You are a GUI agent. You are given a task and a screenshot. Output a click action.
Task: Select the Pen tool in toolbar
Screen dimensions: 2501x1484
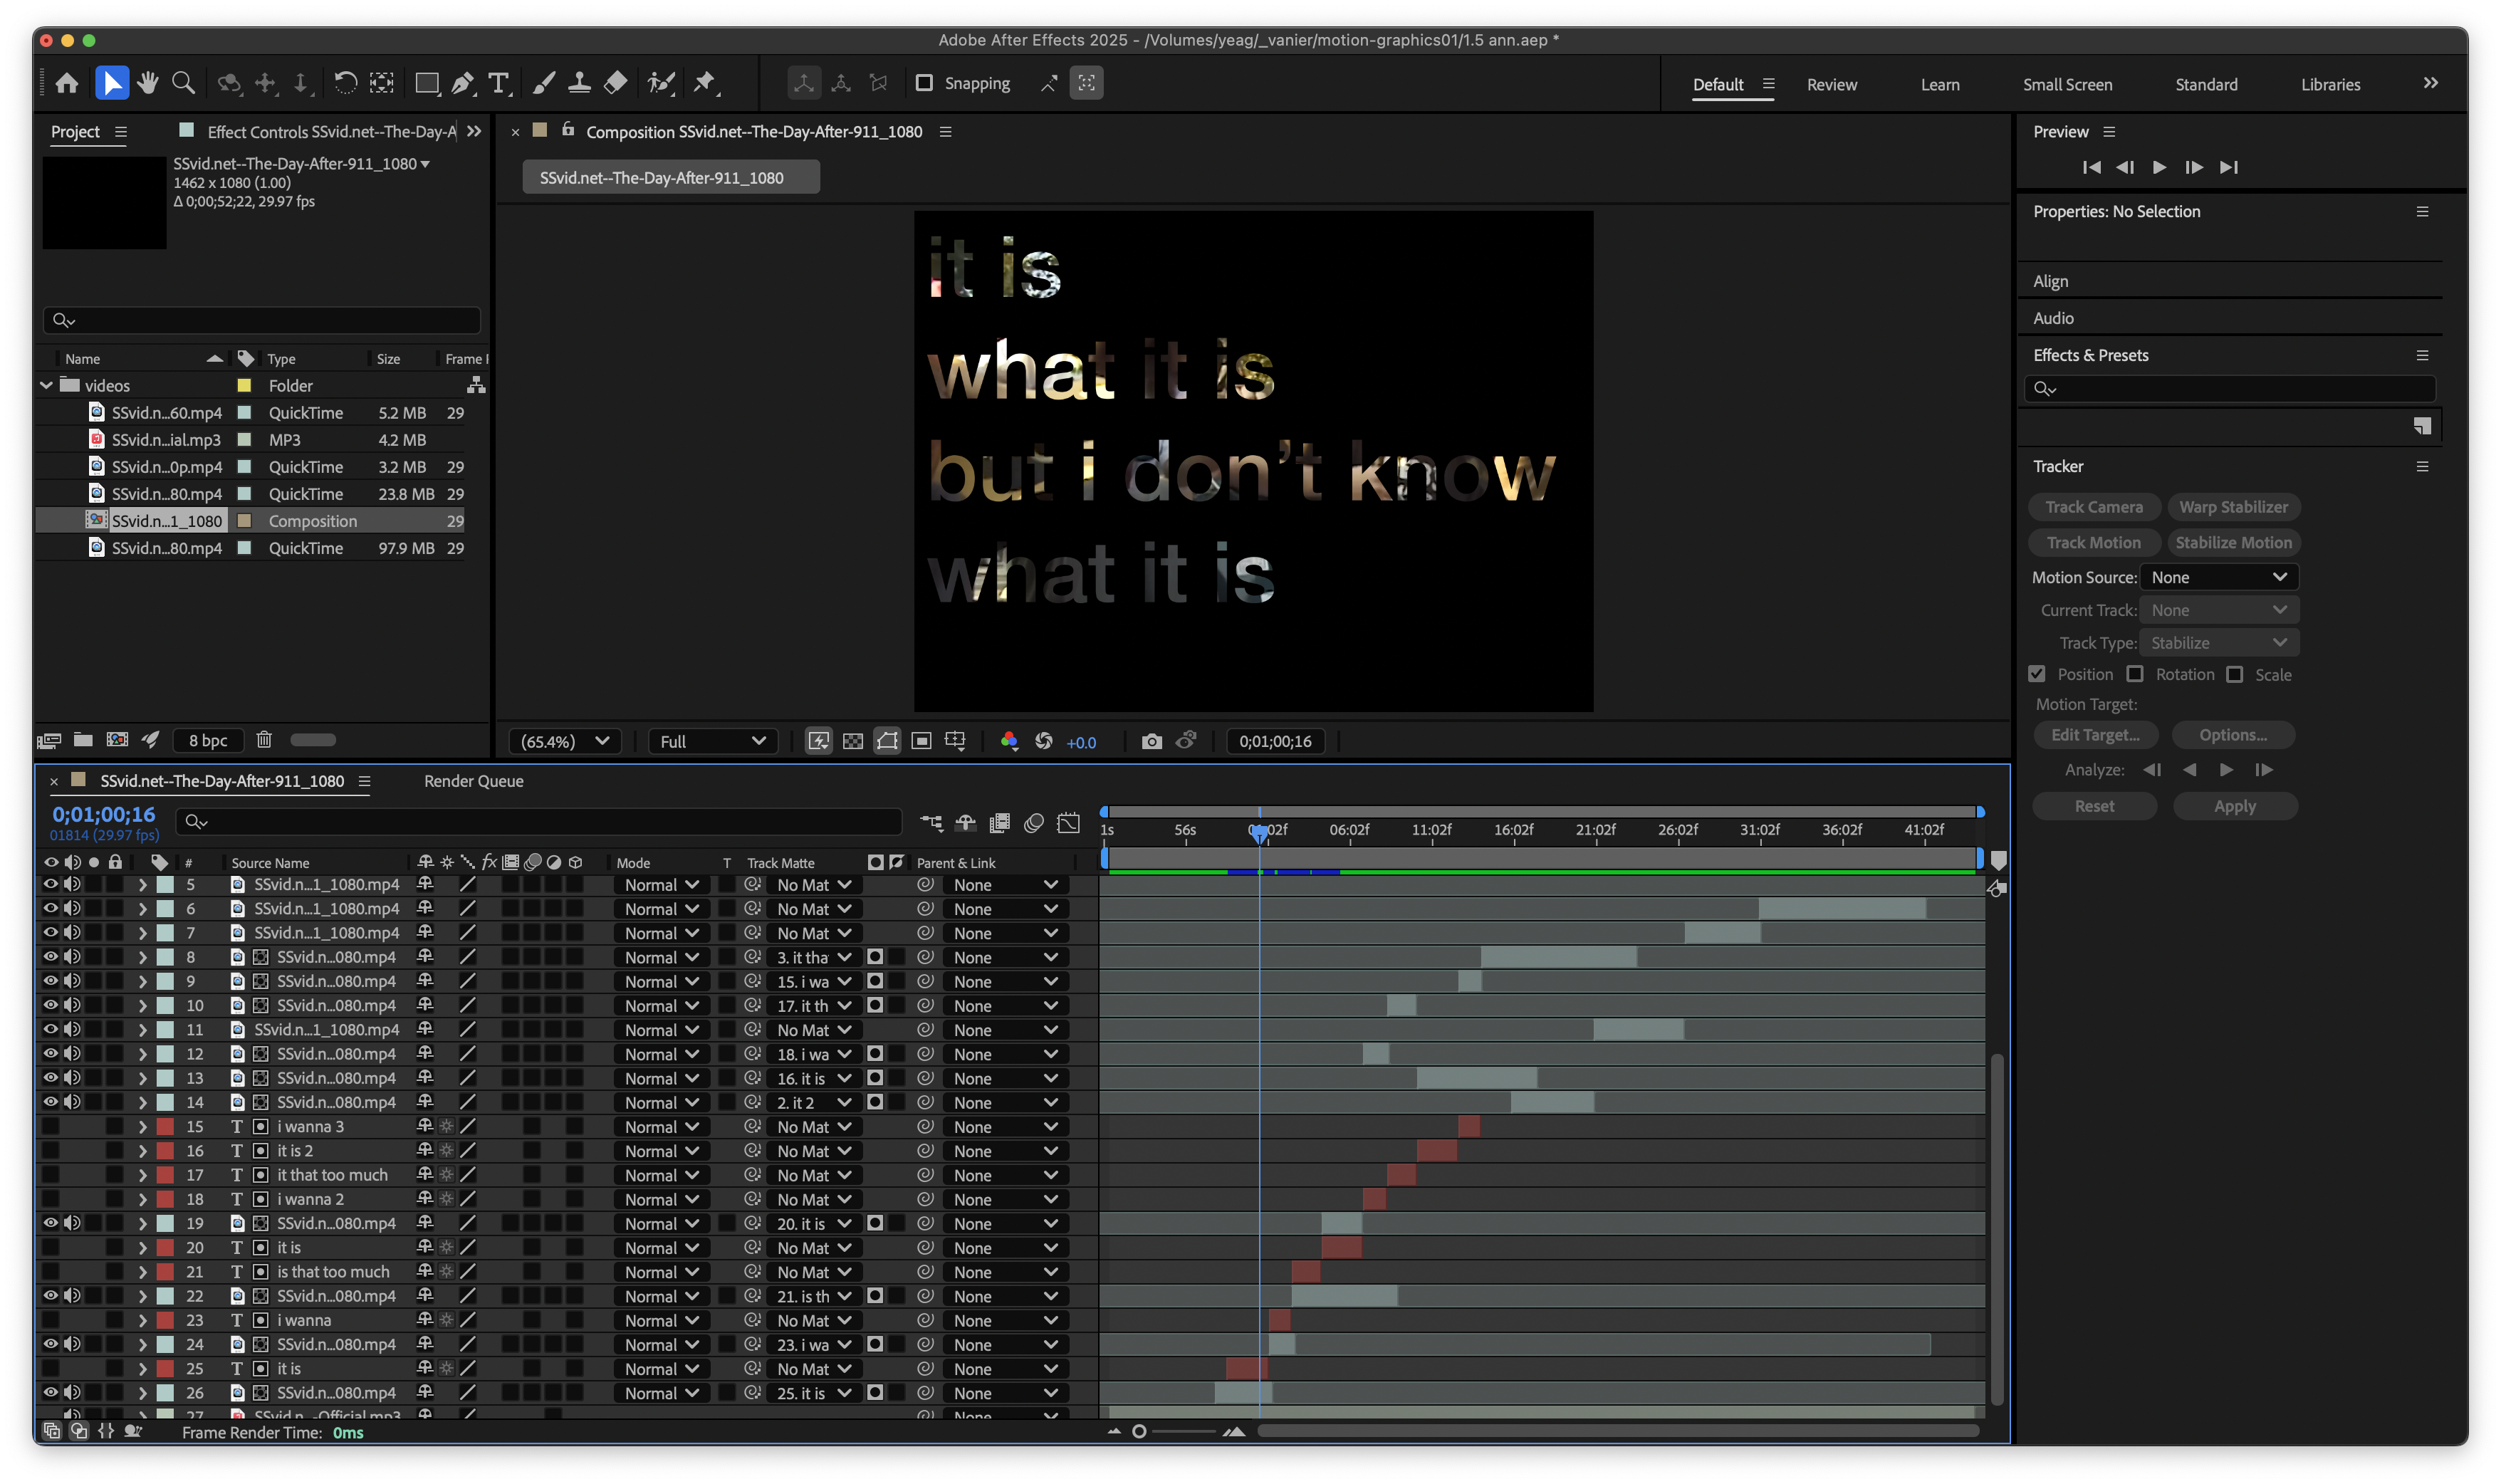pyautogui.click(x=462, y=83)
